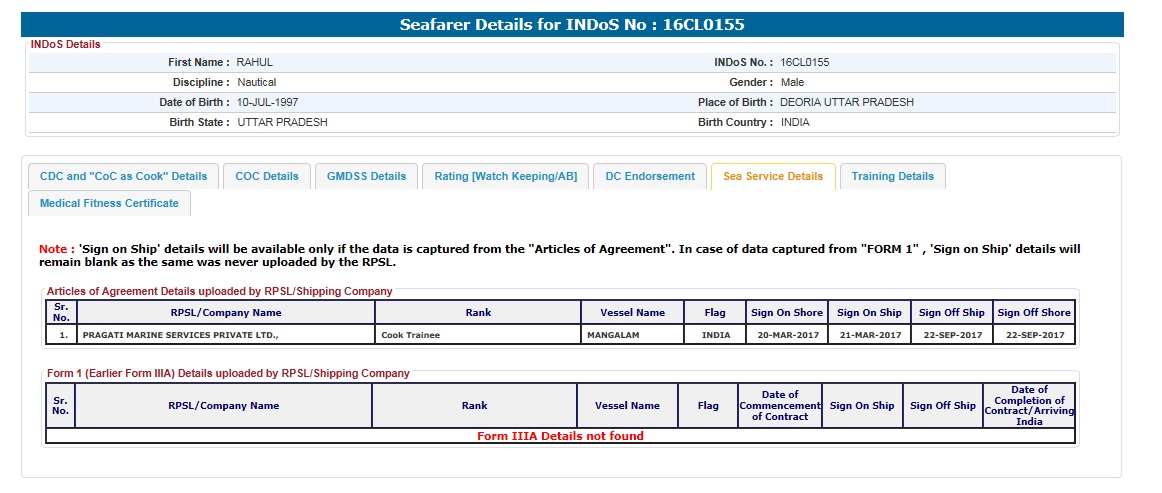Click the INDoS No. value 16CL0155
This screenshot has width=1162, height=493.
tap(805, 62)
